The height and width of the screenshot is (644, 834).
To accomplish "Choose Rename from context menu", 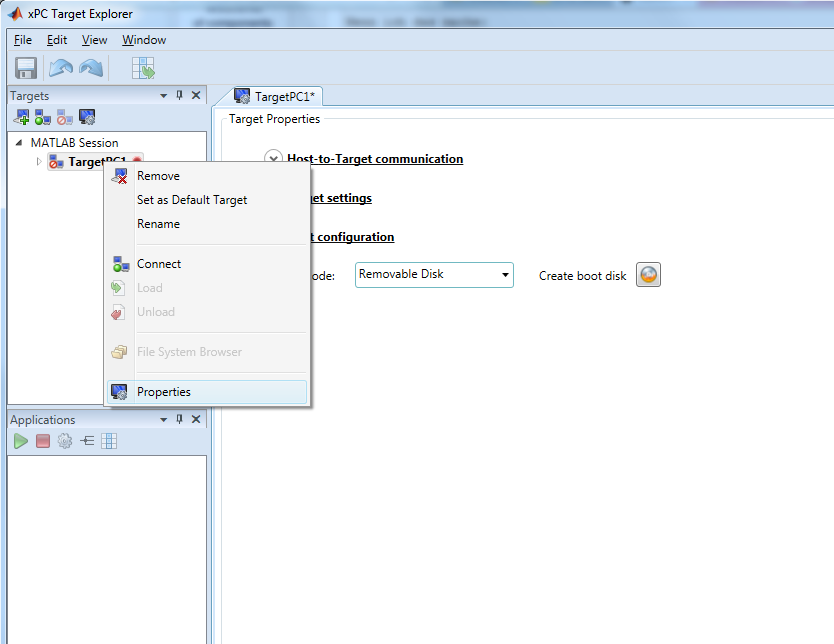I will [207, 224].
